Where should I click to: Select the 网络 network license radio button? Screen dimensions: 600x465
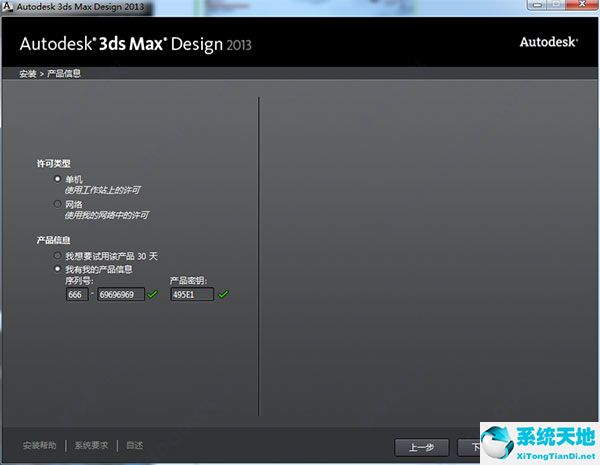tap(57, 204)
